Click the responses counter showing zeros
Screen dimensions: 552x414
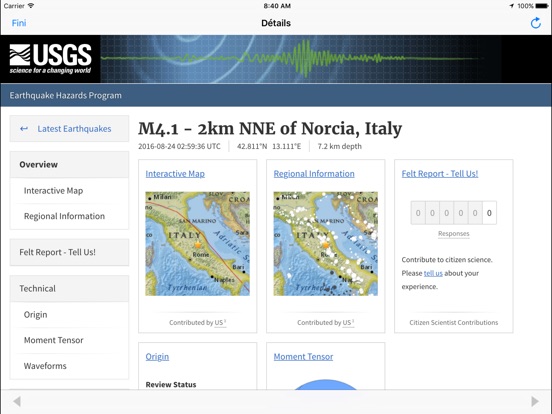click(453, 213)
